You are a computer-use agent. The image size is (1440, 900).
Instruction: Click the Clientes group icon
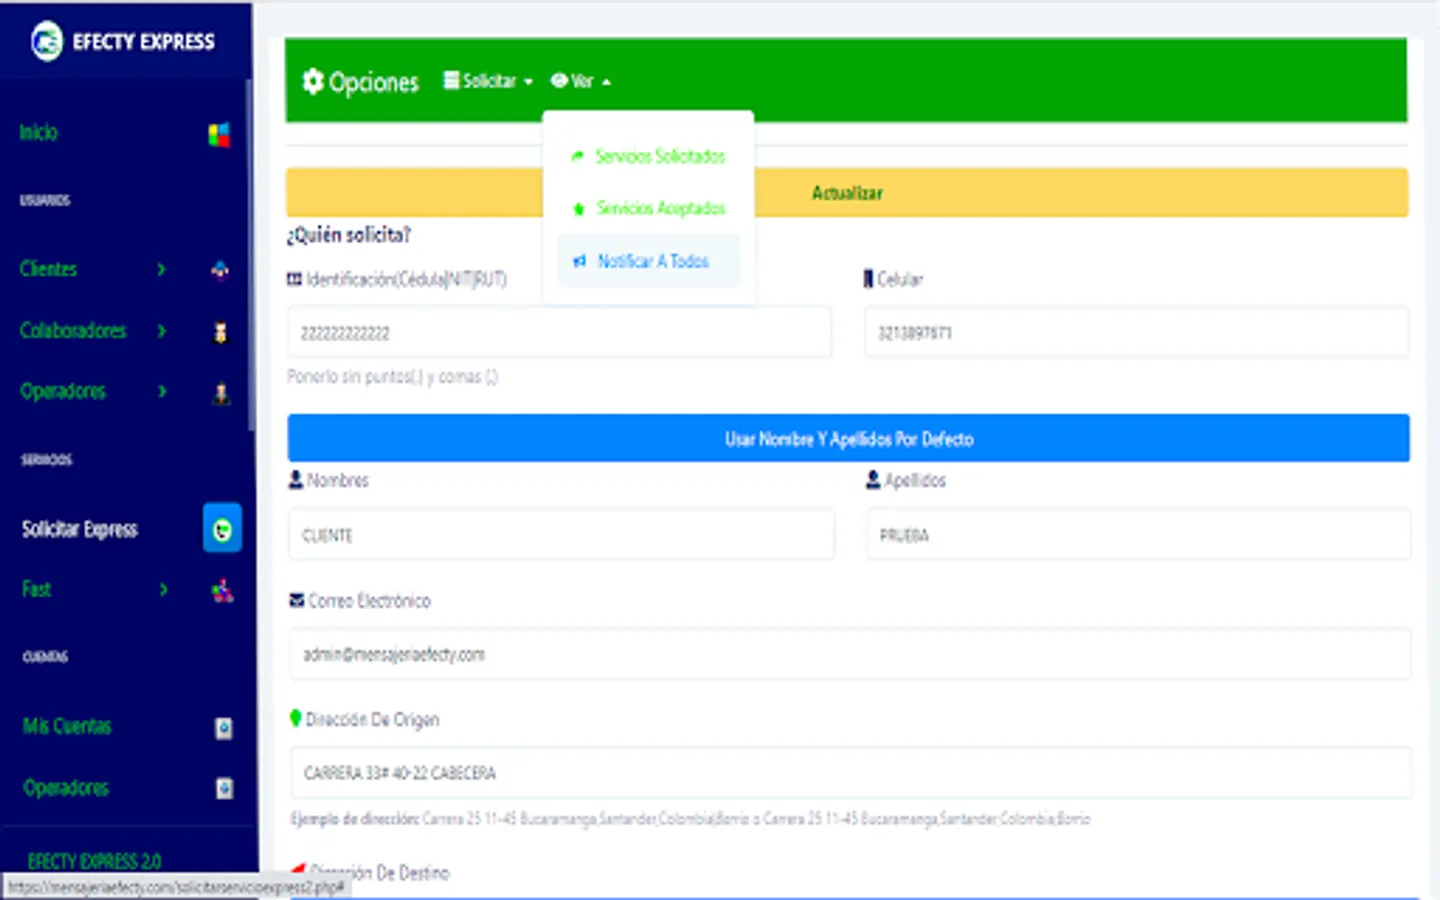pyautogui.click(x=220, y=270)
